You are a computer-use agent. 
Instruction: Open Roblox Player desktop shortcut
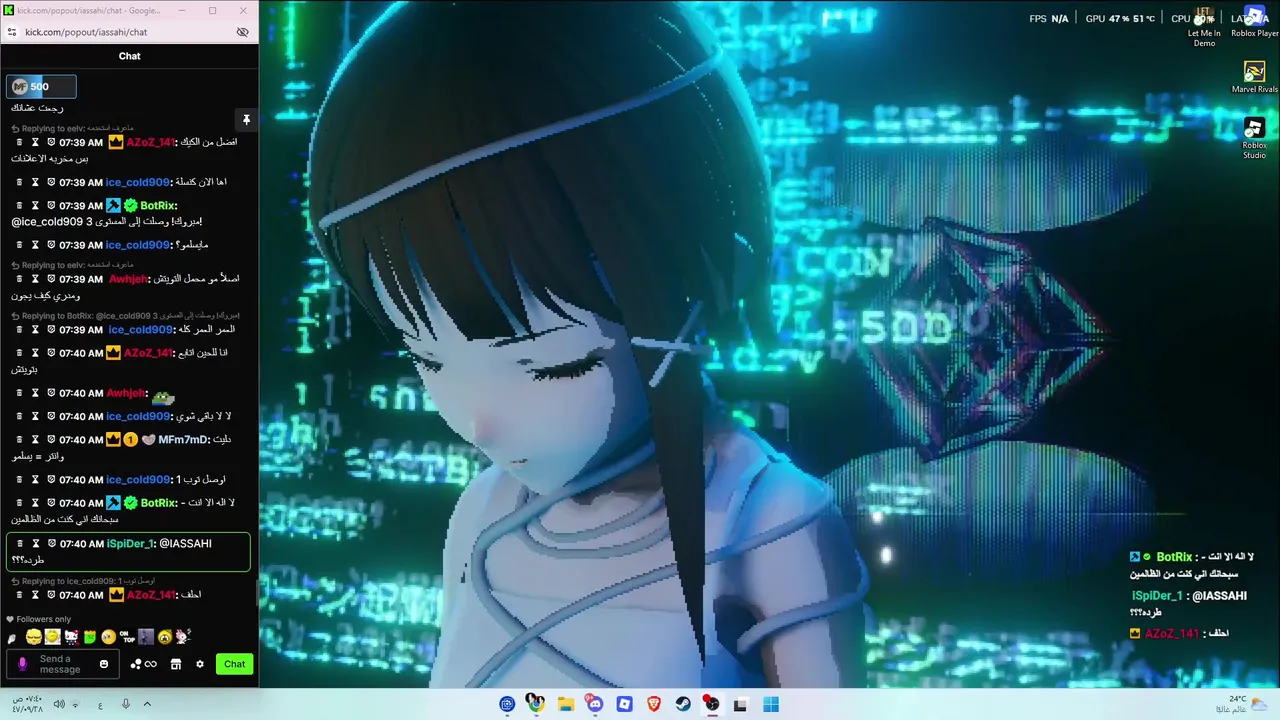pyautogui.click(x=1254, y=22)
